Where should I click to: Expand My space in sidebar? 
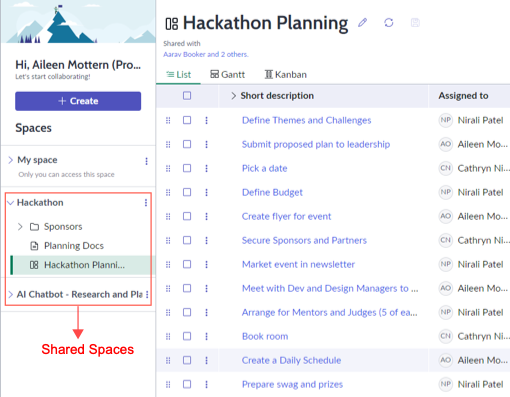pos(11,160)
